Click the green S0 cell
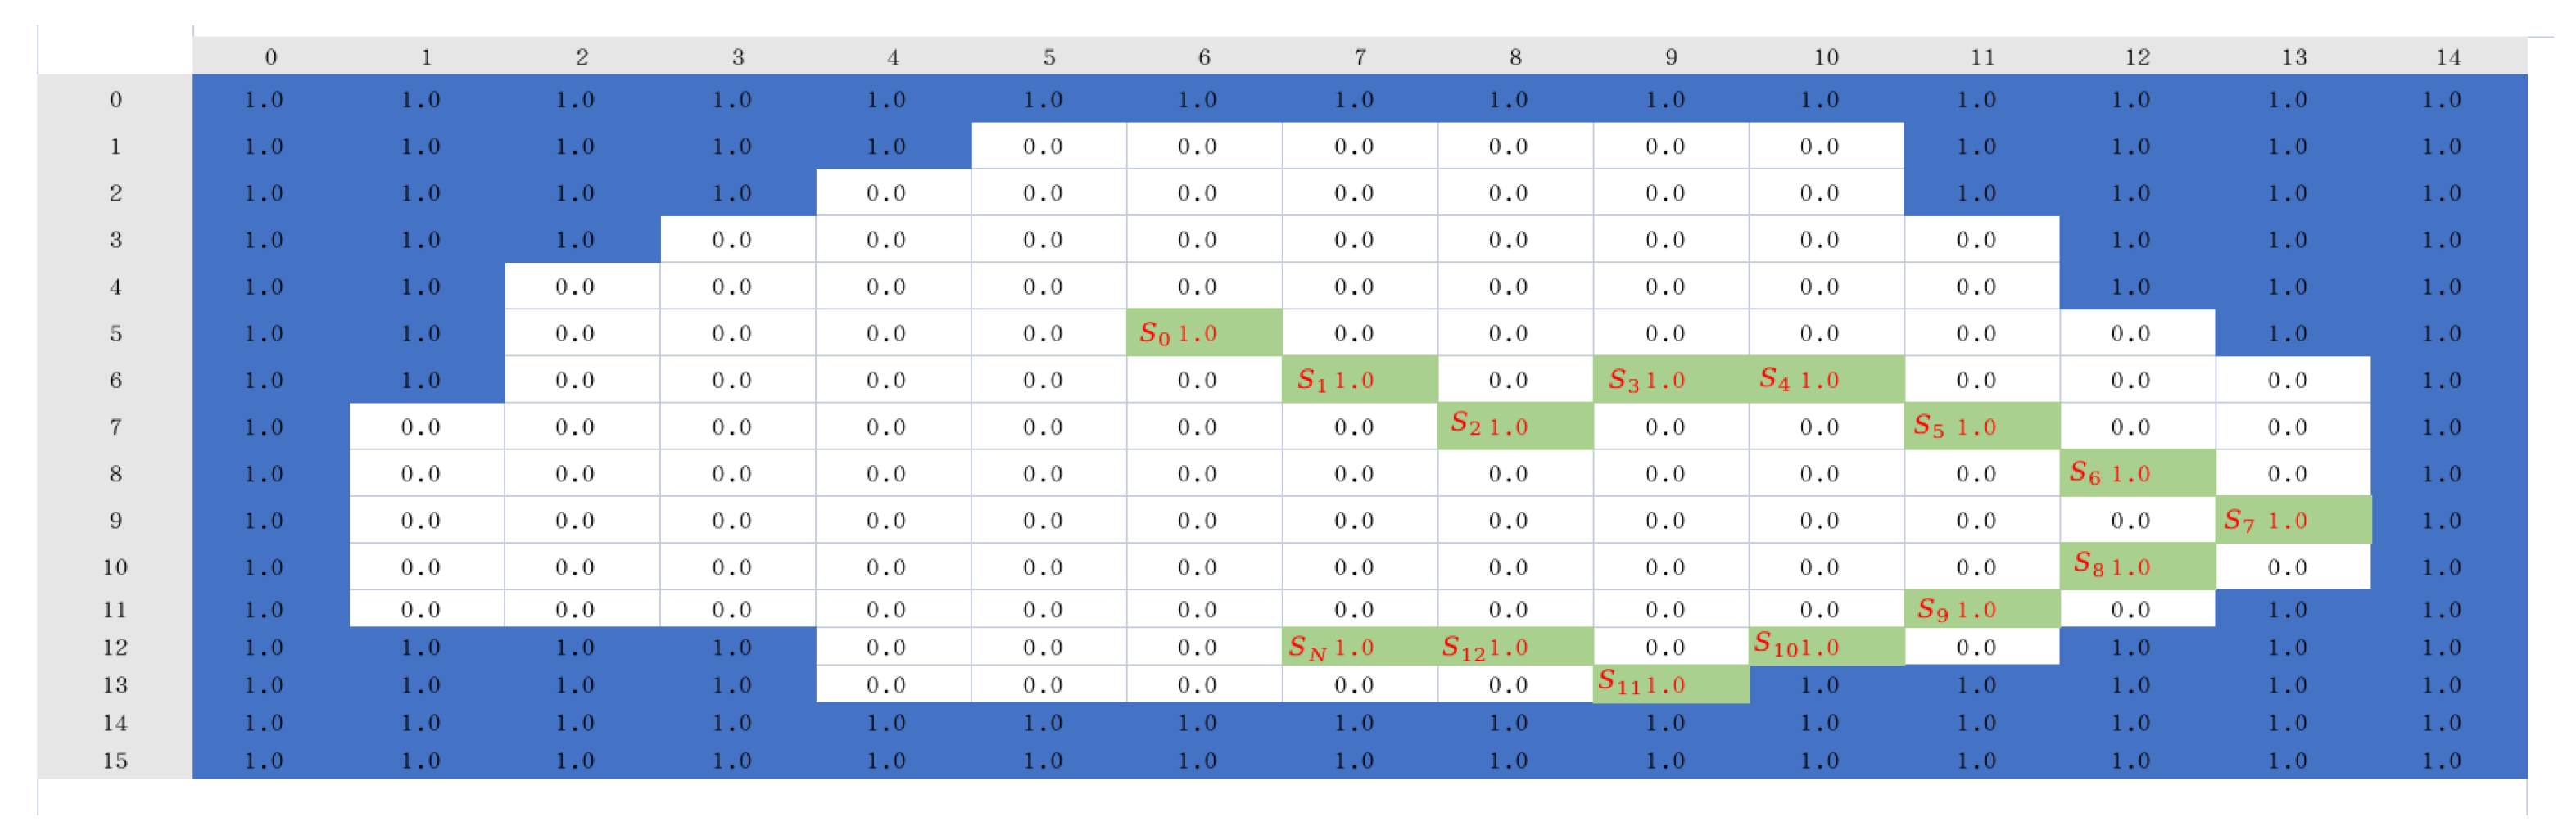Image resolution: width=2576 pixels, height=835 pixels. (1203, 333)
